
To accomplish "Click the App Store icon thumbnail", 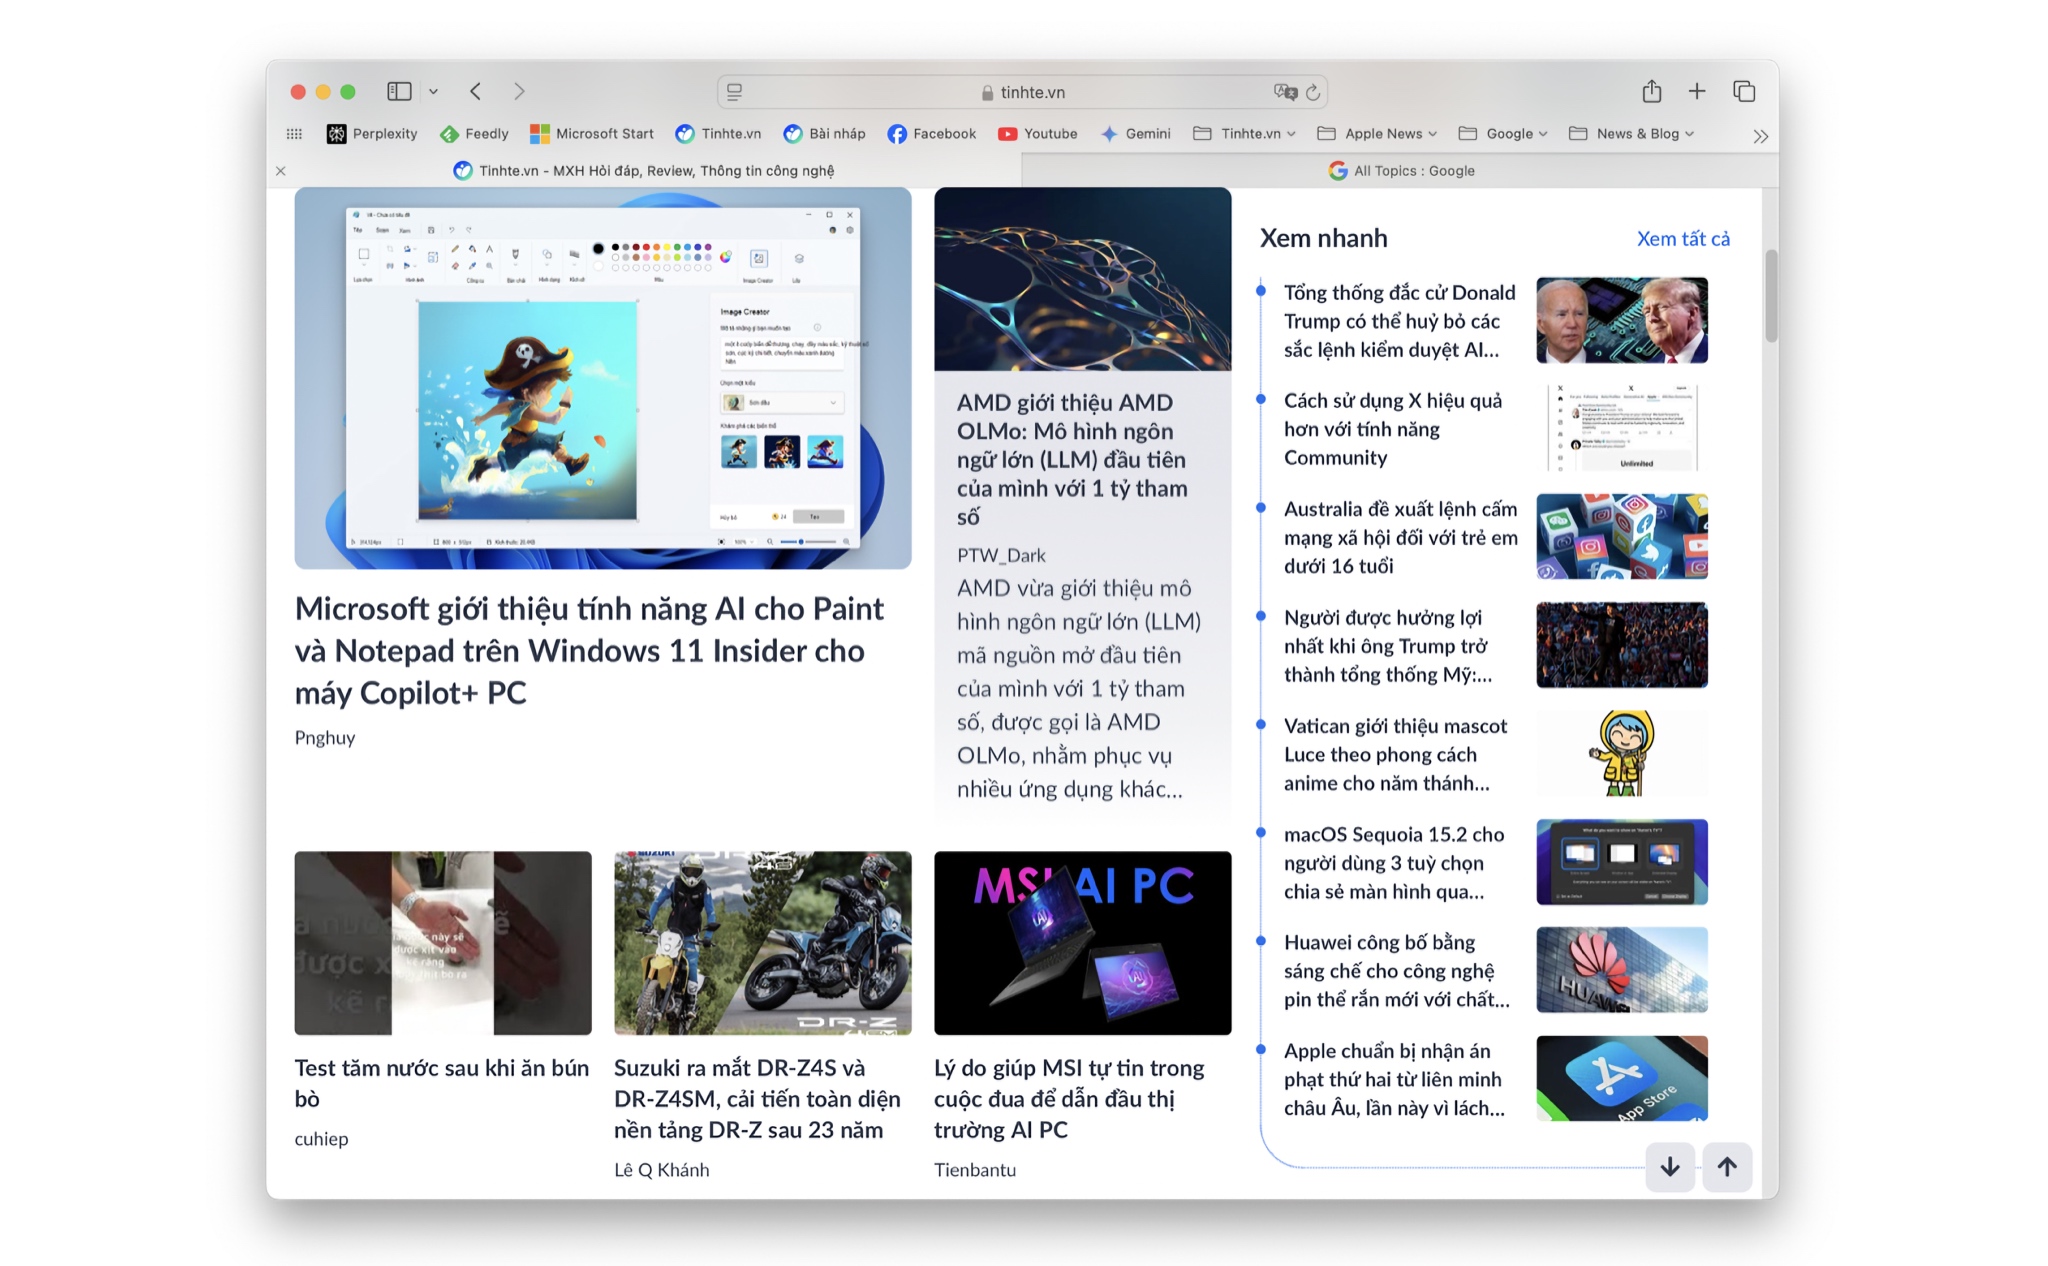I will [x=1622, y=1078].
